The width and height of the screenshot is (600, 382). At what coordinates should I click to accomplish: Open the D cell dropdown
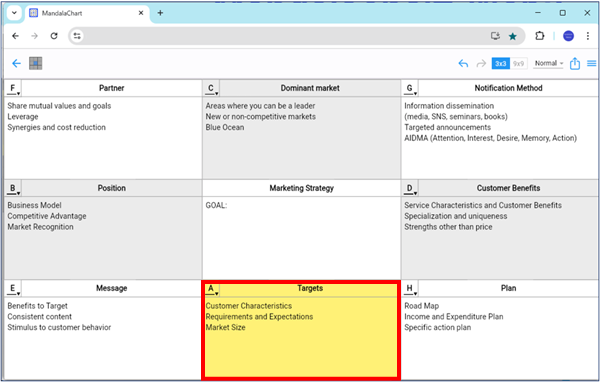(410, 188)
